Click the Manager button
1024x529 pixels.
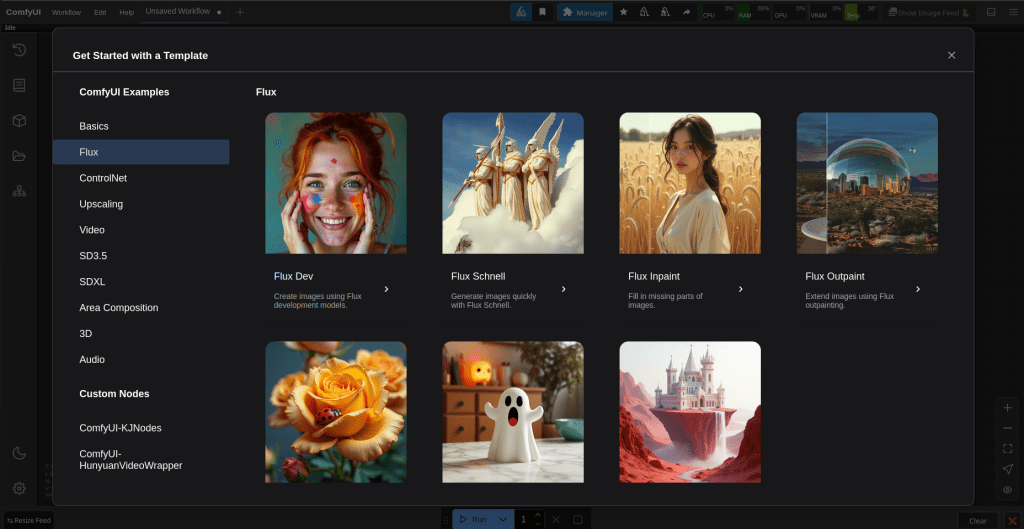click(x=585, y=12)
